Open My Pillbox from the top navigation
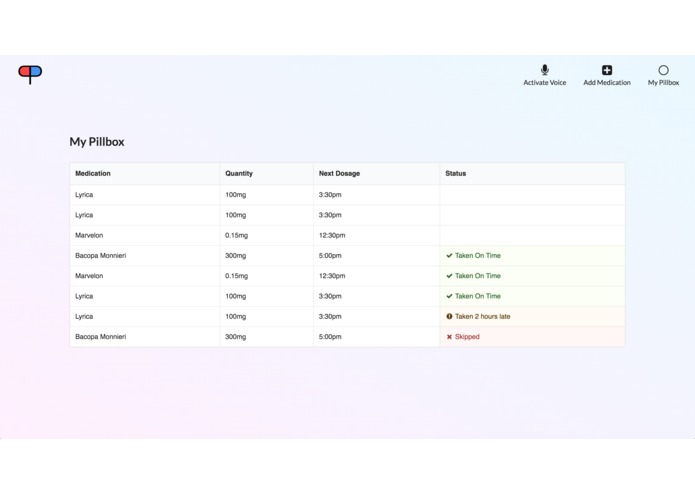Screen dimensions: 695x494 (x=663, y=75)
